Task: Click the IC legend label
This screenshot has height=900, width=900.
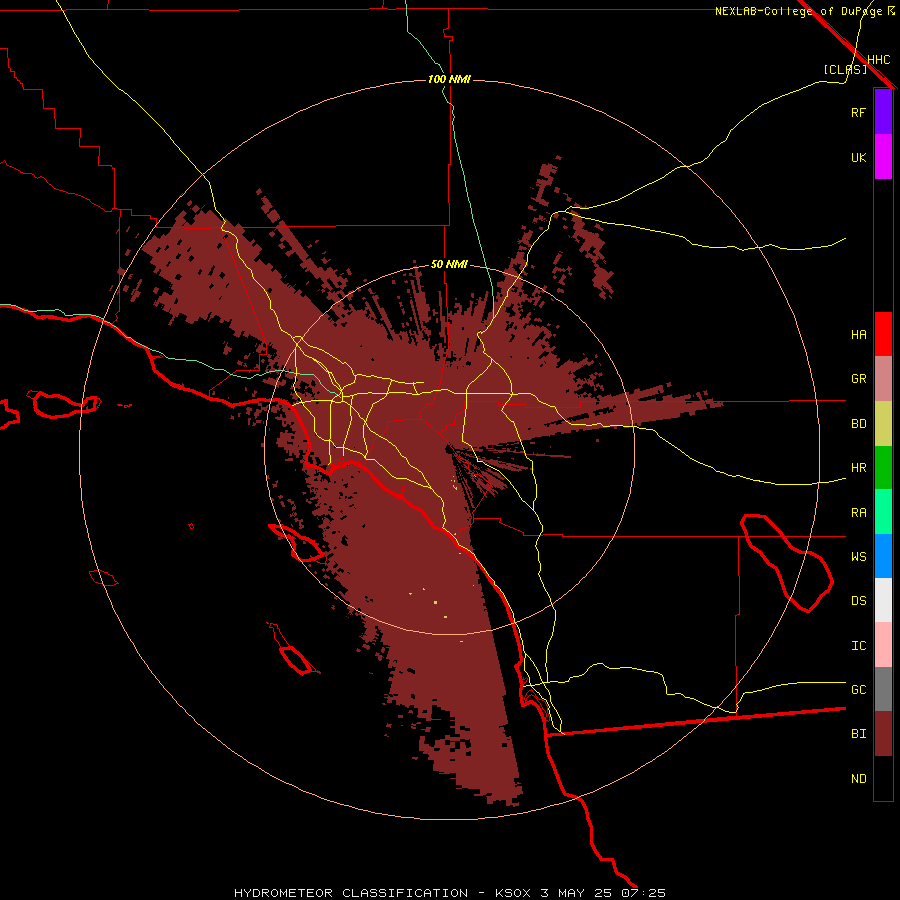Action: pos(858,646)
